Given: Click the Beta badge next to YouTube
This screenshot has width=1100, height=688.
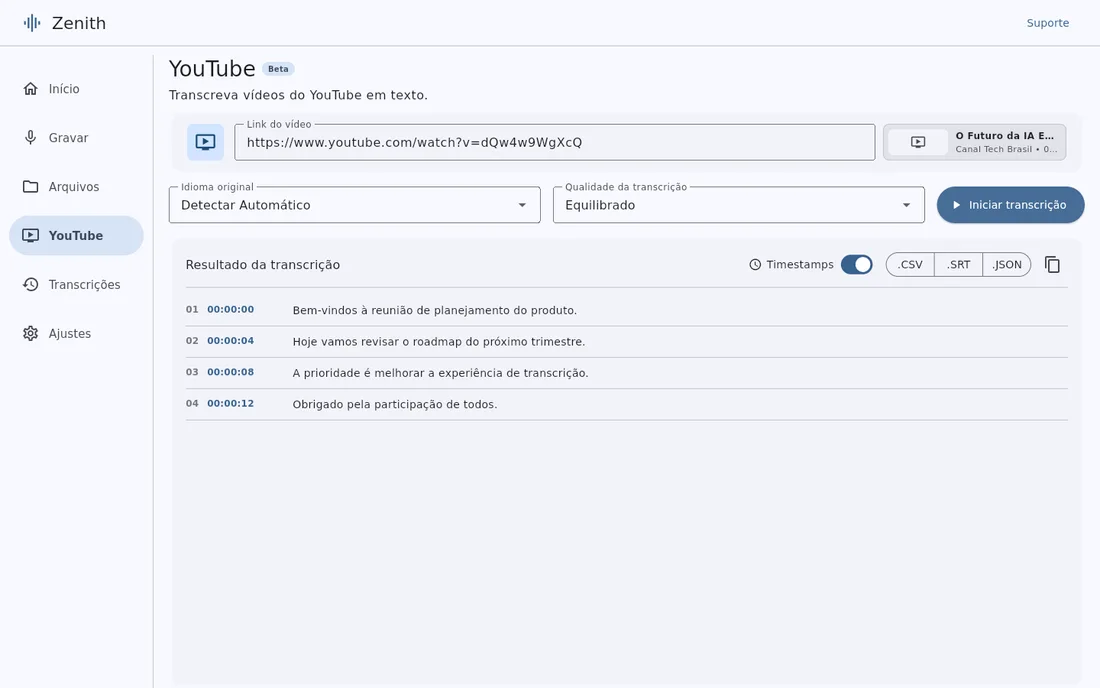Looking at the screenshot, I should tap(279, 69).
